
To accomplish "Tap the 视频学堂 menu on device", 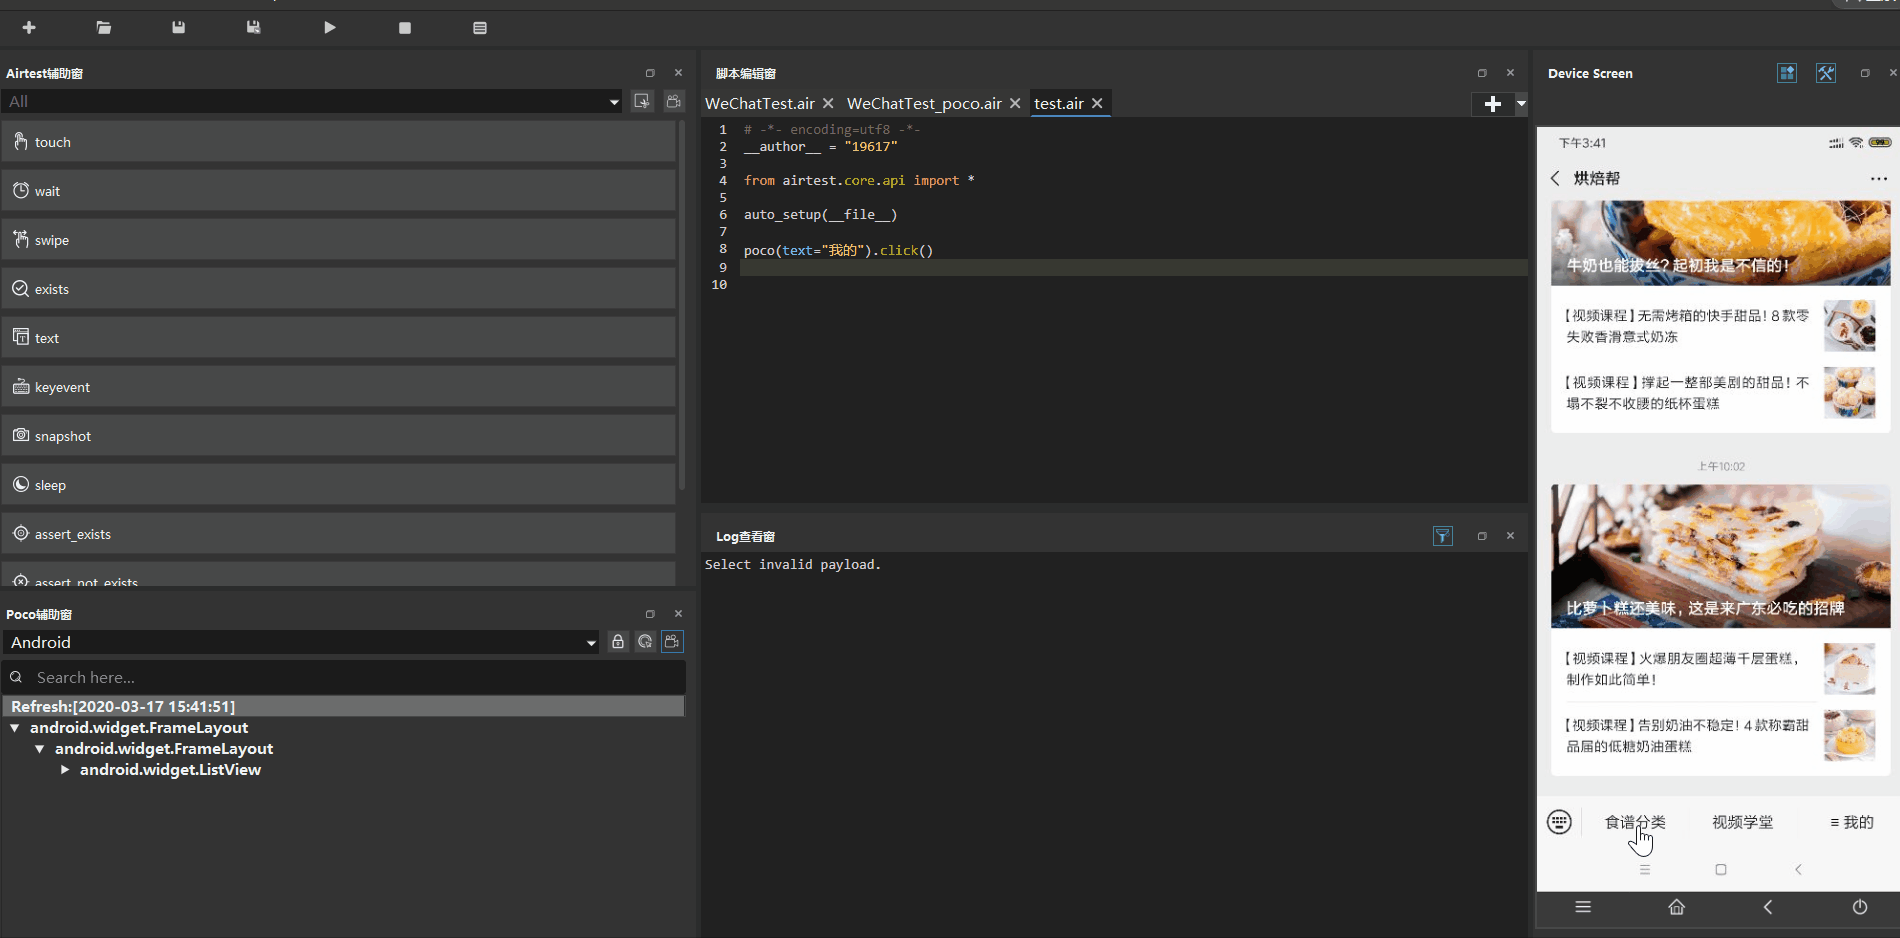I will [x=1743, y=822].
